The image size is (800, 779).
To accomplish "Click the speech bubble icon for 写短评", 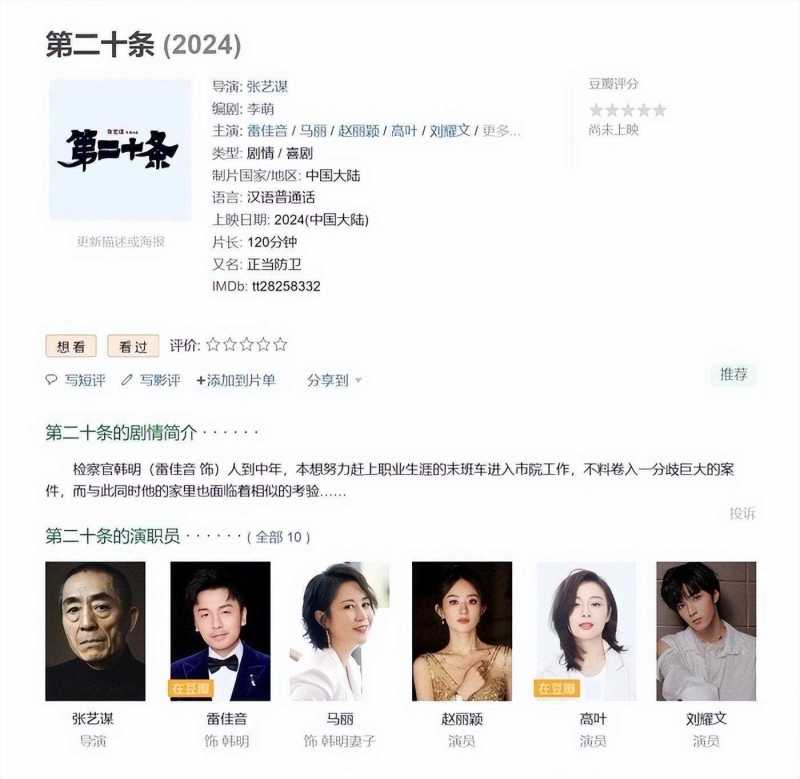I will pyautogui.click(x=51, y=380).
